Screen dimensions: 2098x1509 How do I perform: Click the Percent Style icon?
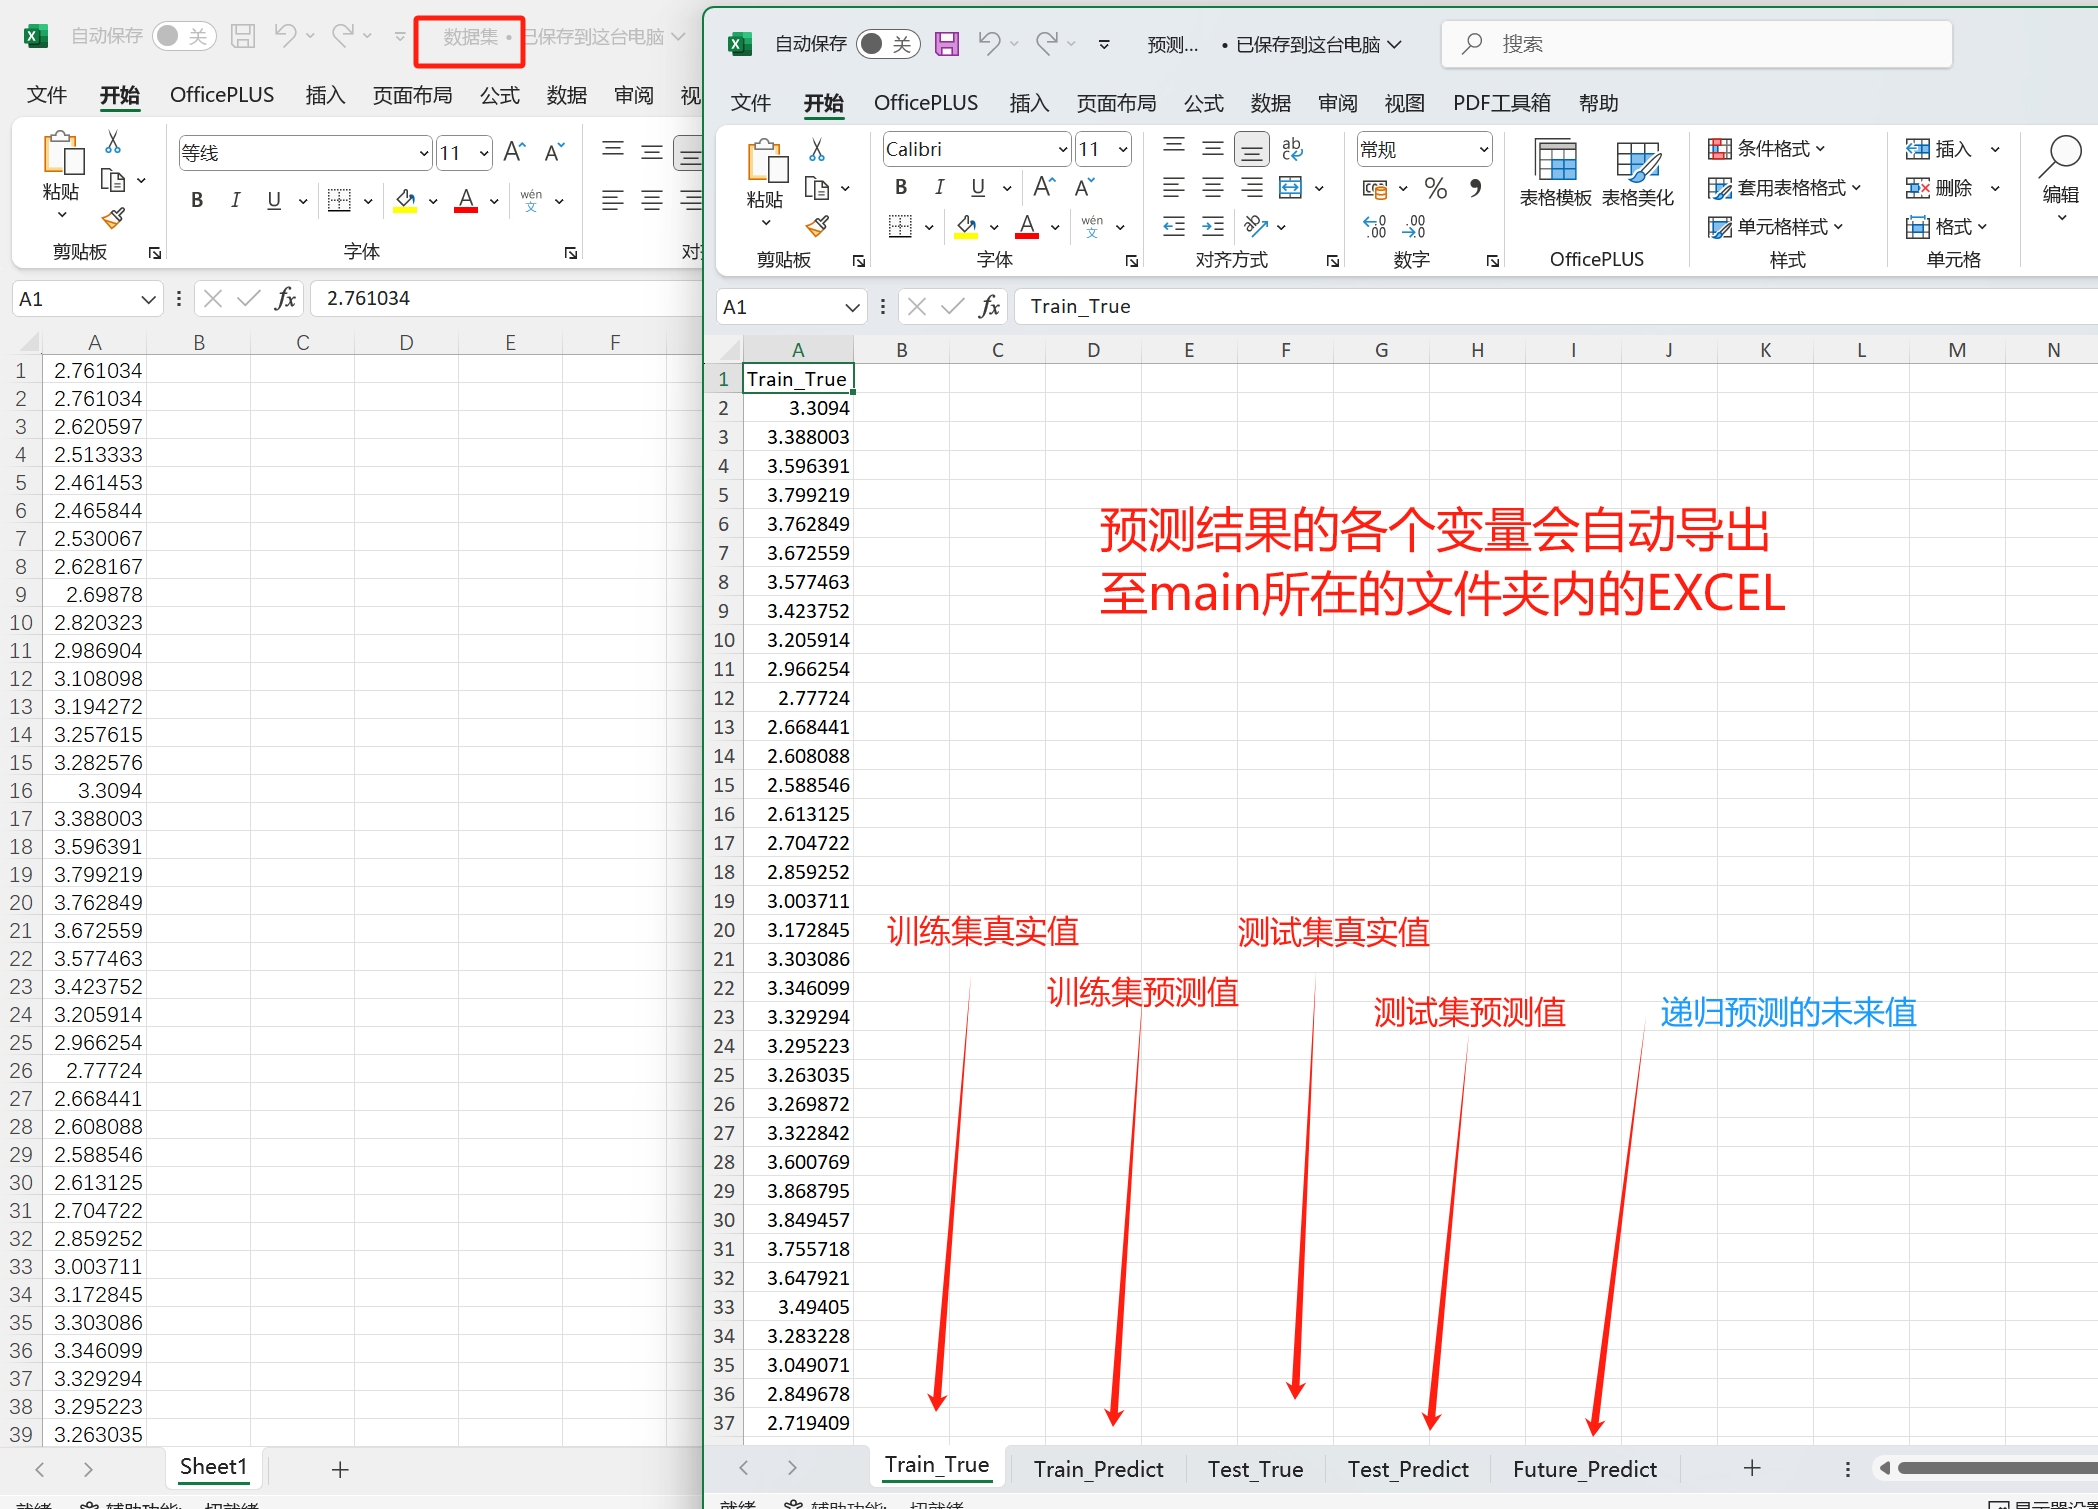click(1436, 188)
